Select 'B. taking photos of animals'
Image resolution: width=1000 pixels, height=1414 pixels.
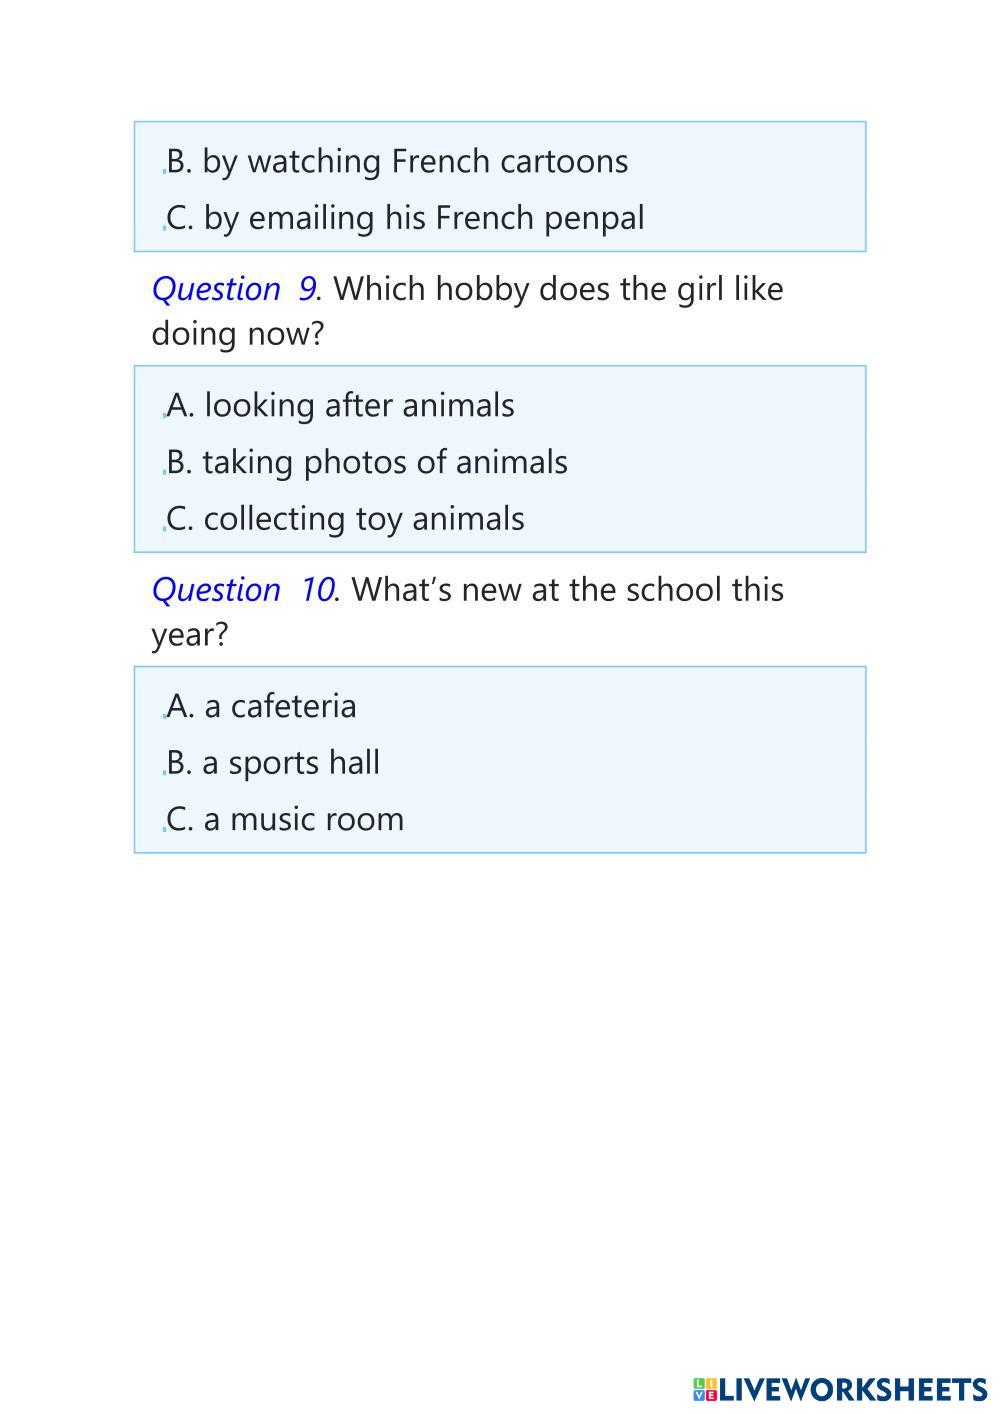367,463
